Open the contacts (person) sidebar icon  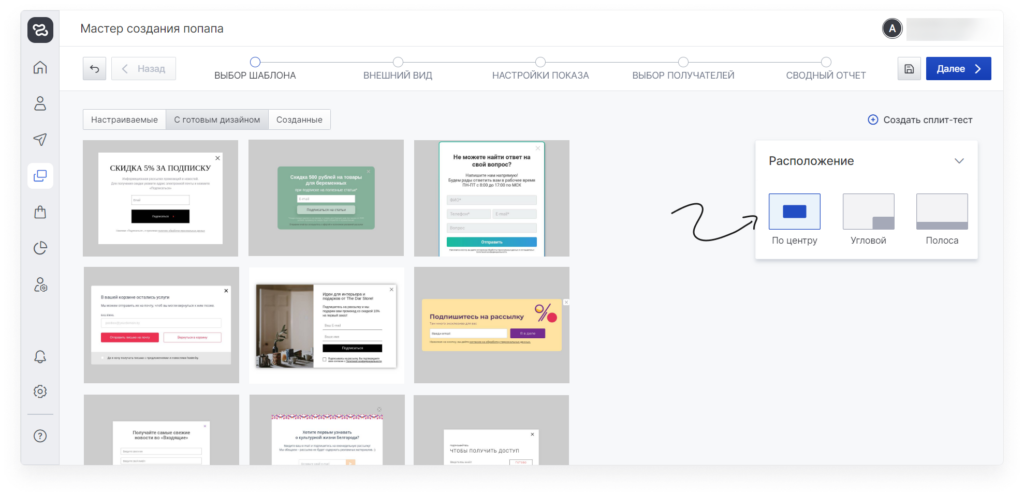click(40, 103)
